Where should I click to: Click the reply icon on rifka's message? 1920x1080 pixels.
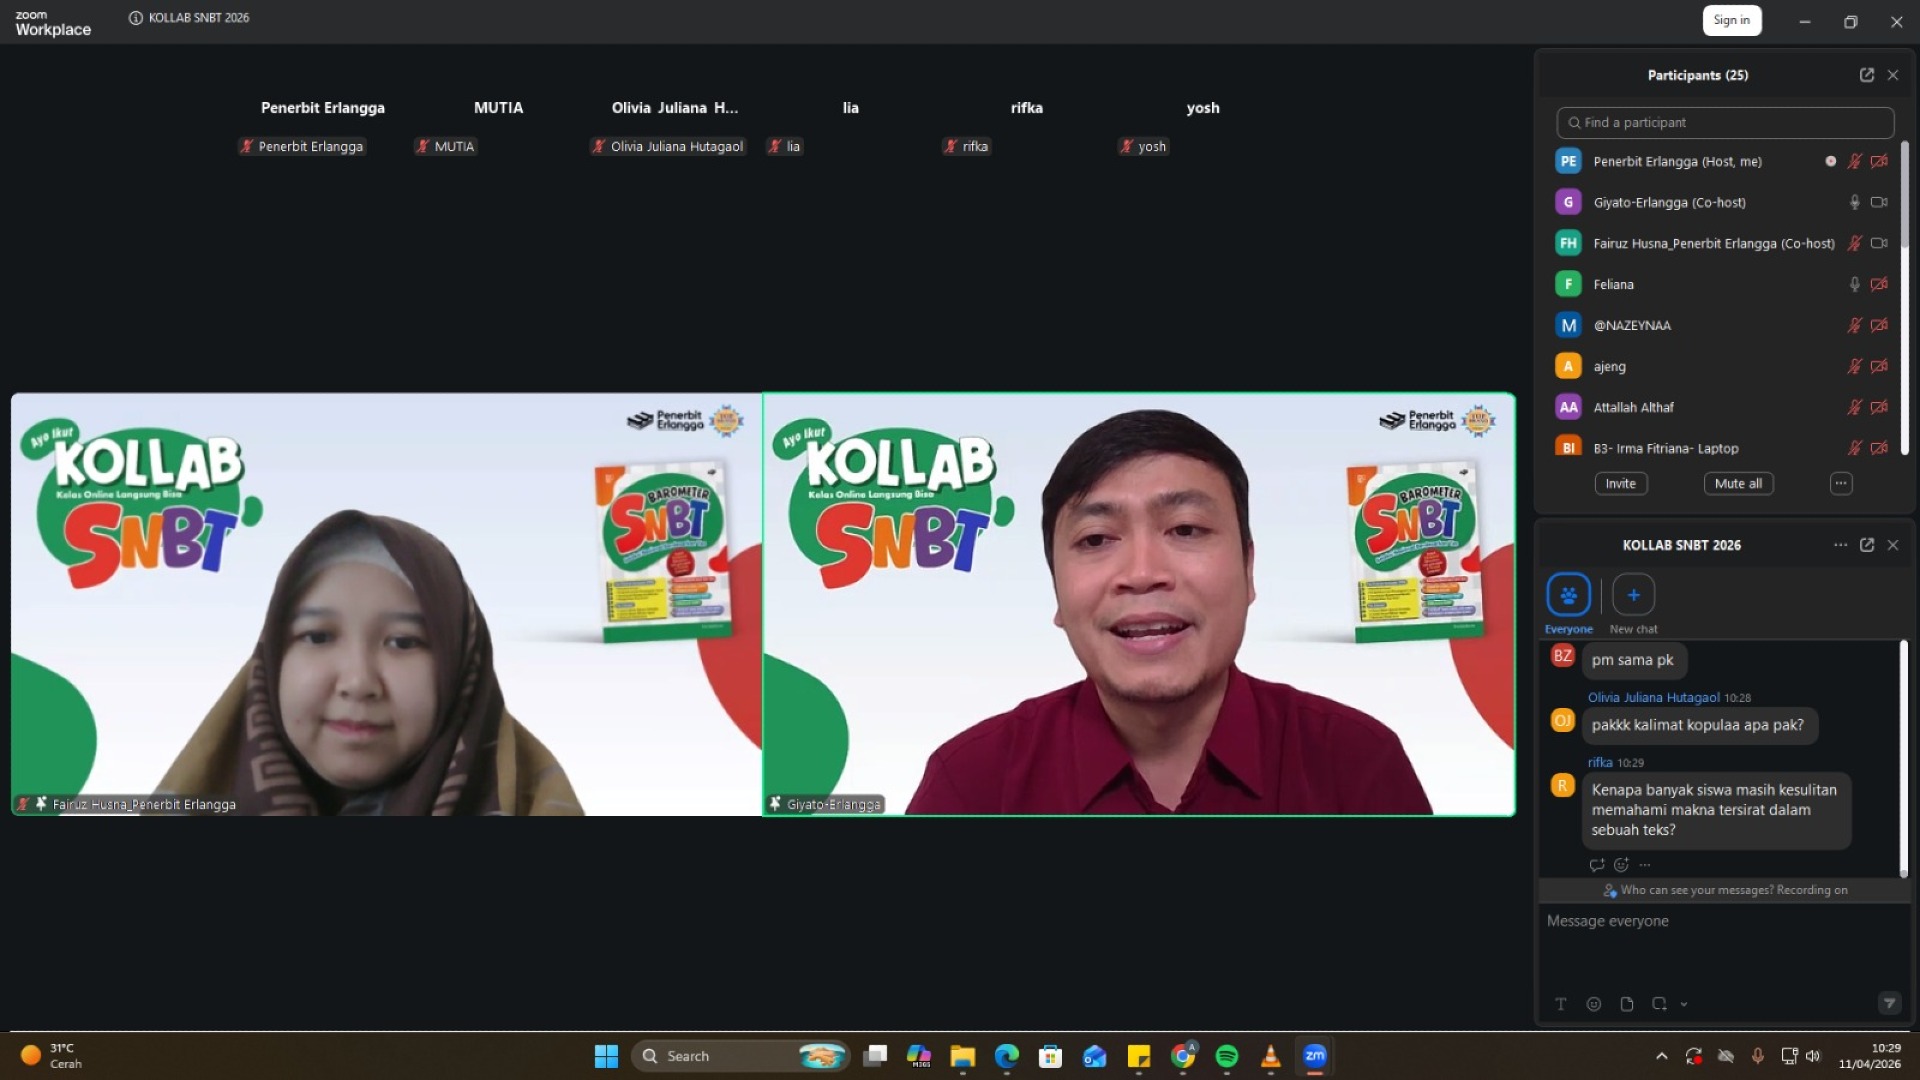pyautogui.click(x=1597, y=865)
